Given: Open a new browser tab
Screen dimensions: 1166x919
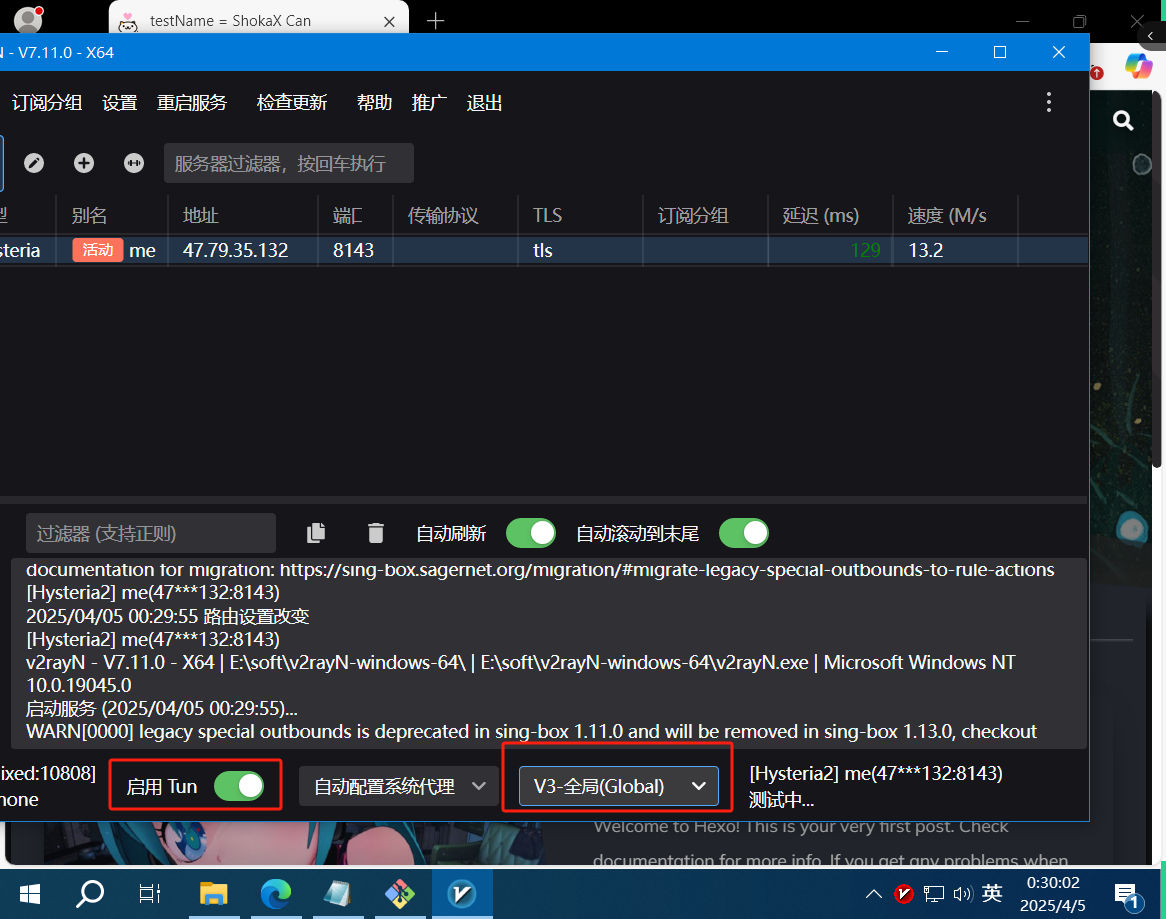Looking at the screenshot, I should point(436,21).
